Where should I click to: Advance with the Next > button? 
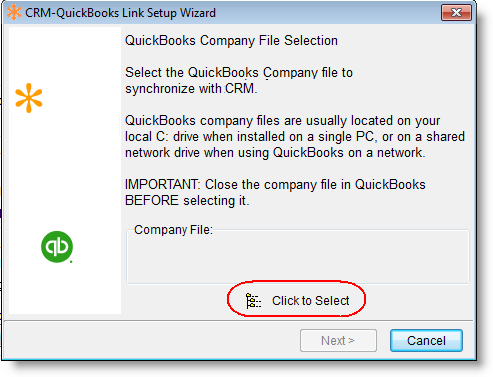(x=338, y=341)
